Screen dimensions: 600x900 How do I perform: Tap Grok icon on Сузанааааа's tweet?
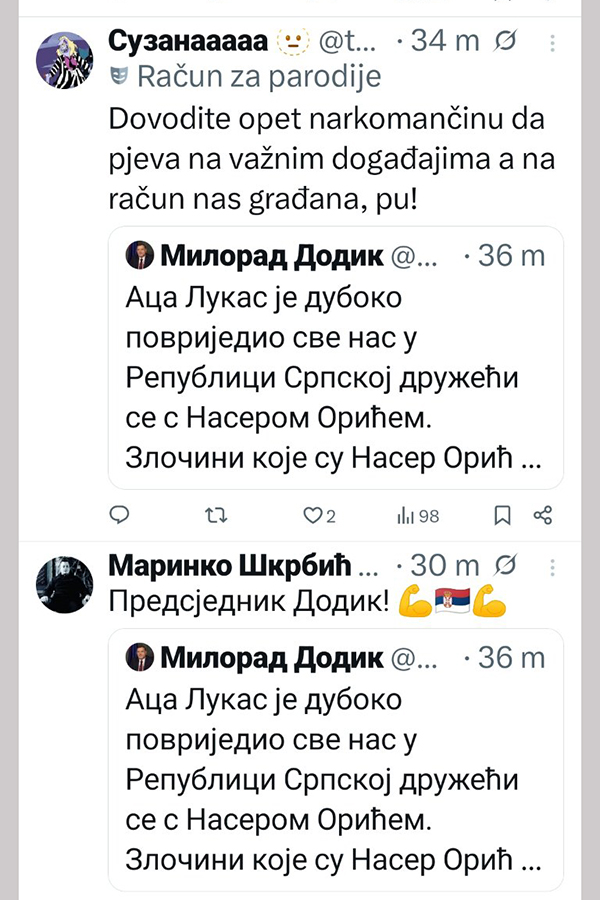(505, 43)
